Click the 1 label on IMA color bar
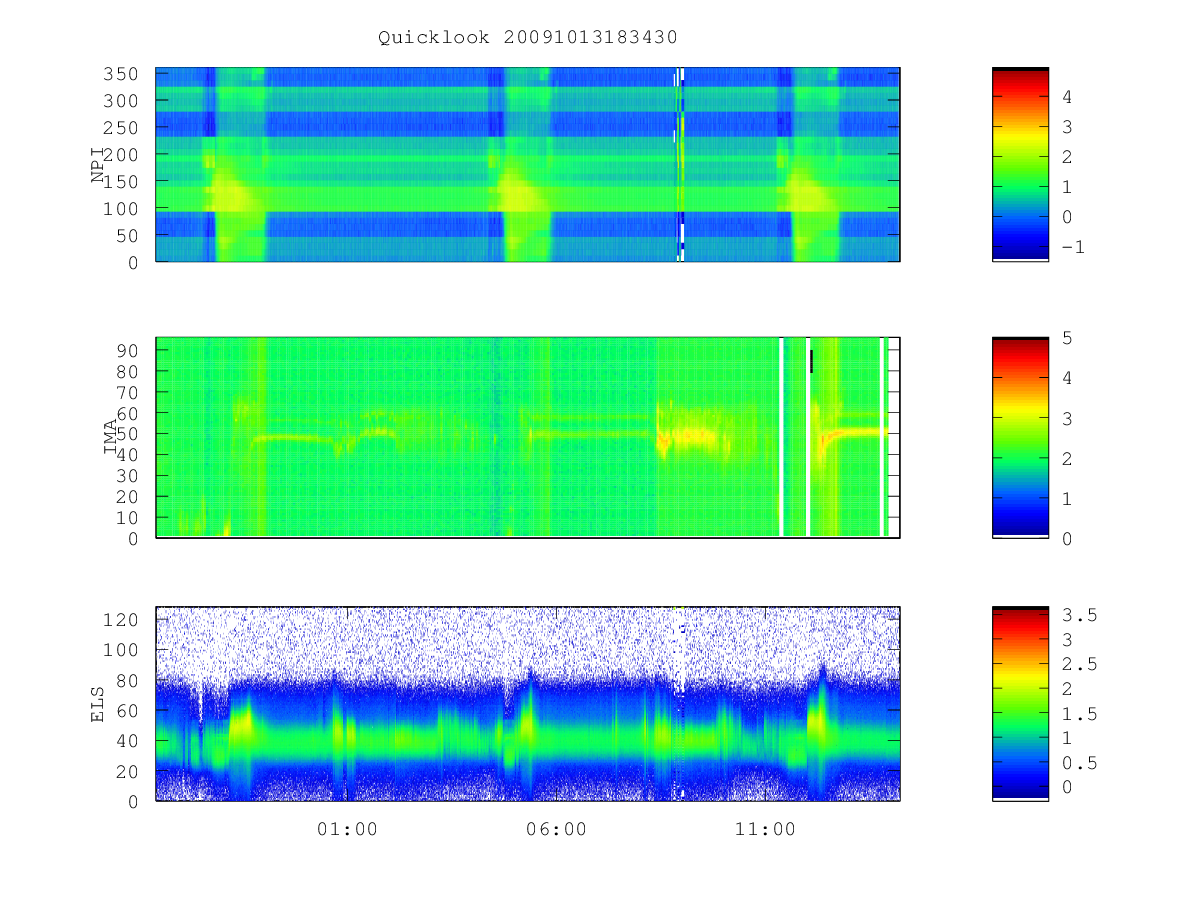Viewport: 1200px width, 900px height. coord(1068,498)
